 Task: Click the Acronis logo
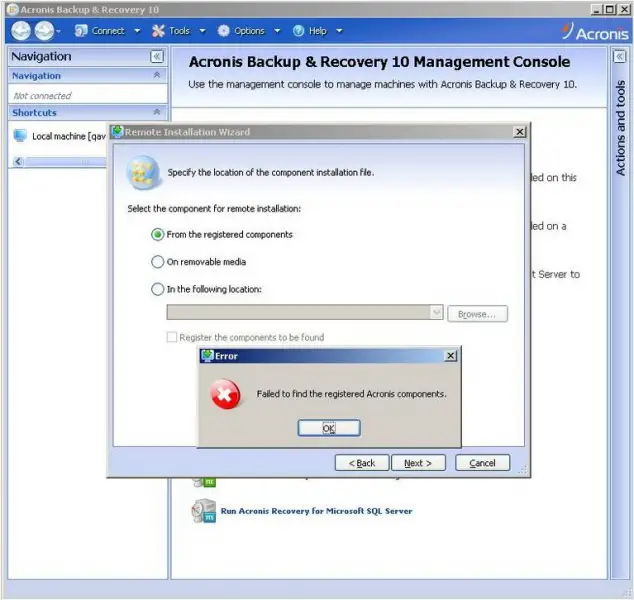coord(595,32)
